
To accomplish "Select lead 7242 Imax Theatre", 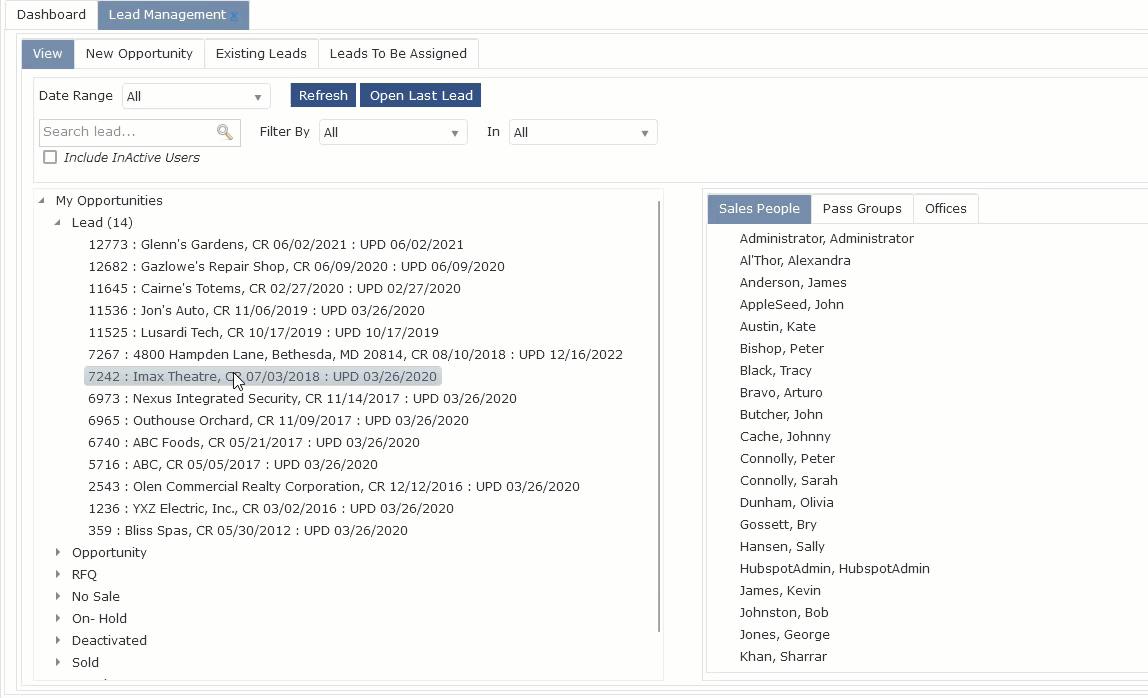I will tap(263, 376).
